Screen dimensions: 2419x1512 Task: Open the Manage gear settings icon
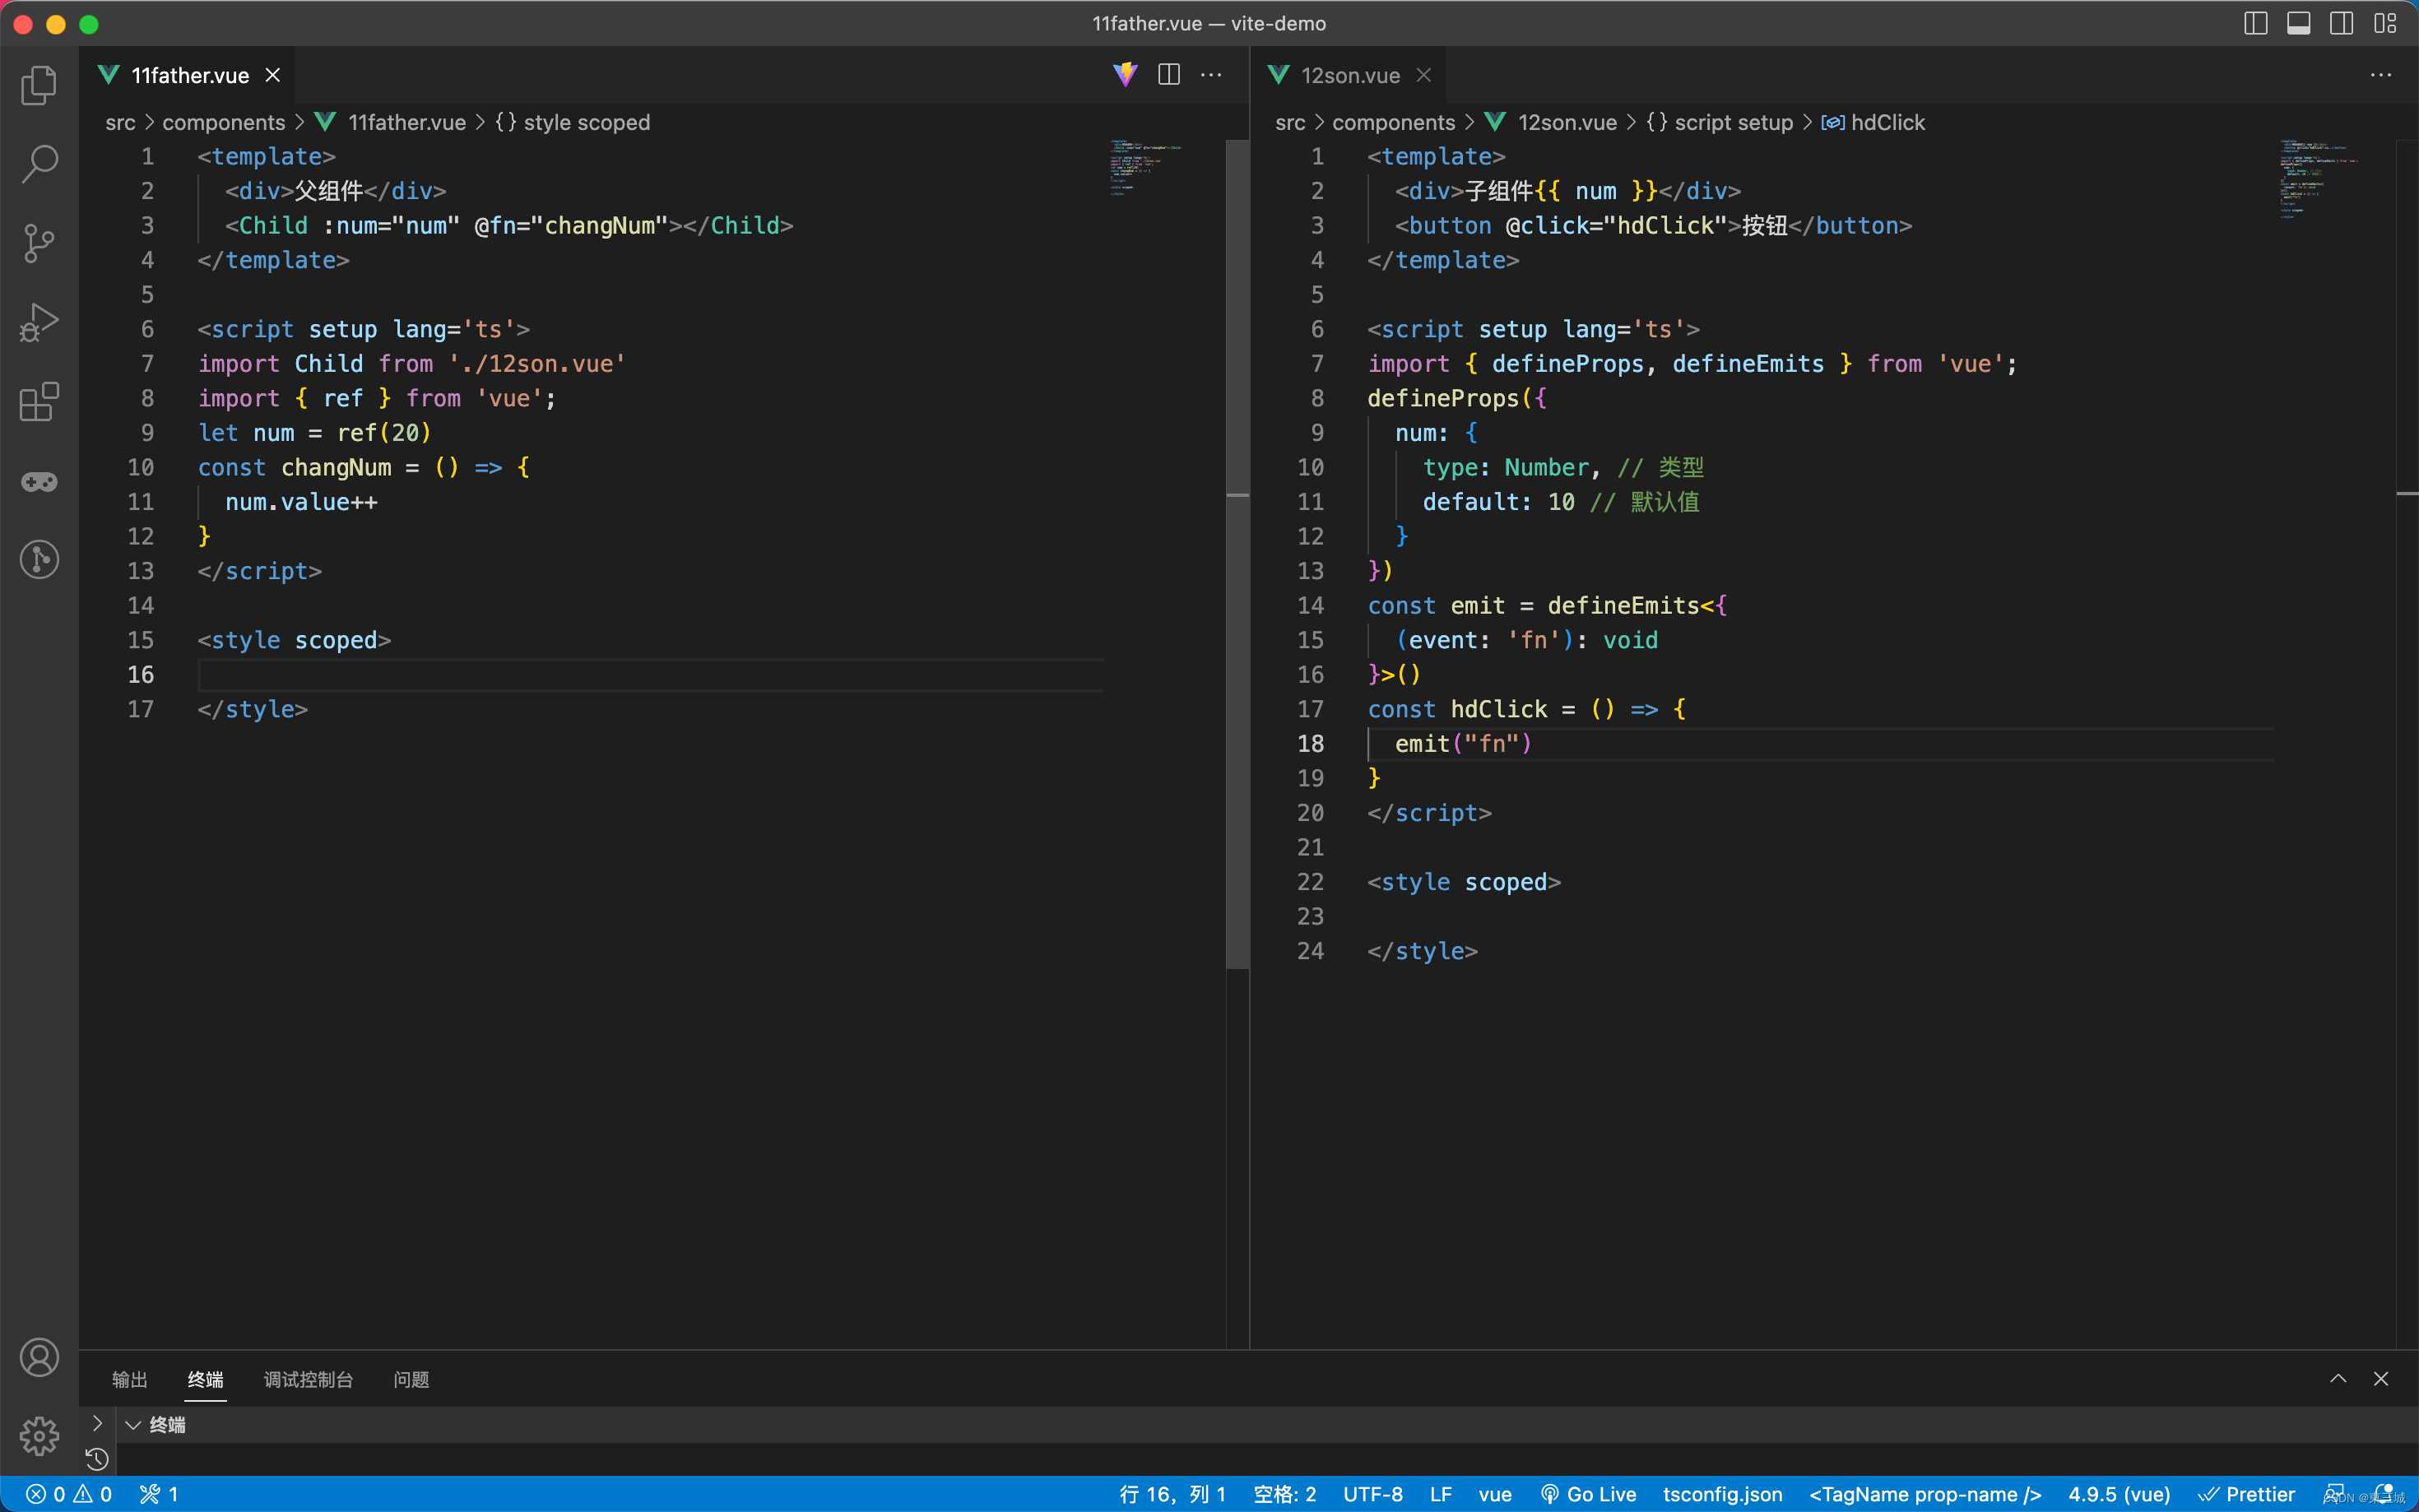(x=39, y=1436)
